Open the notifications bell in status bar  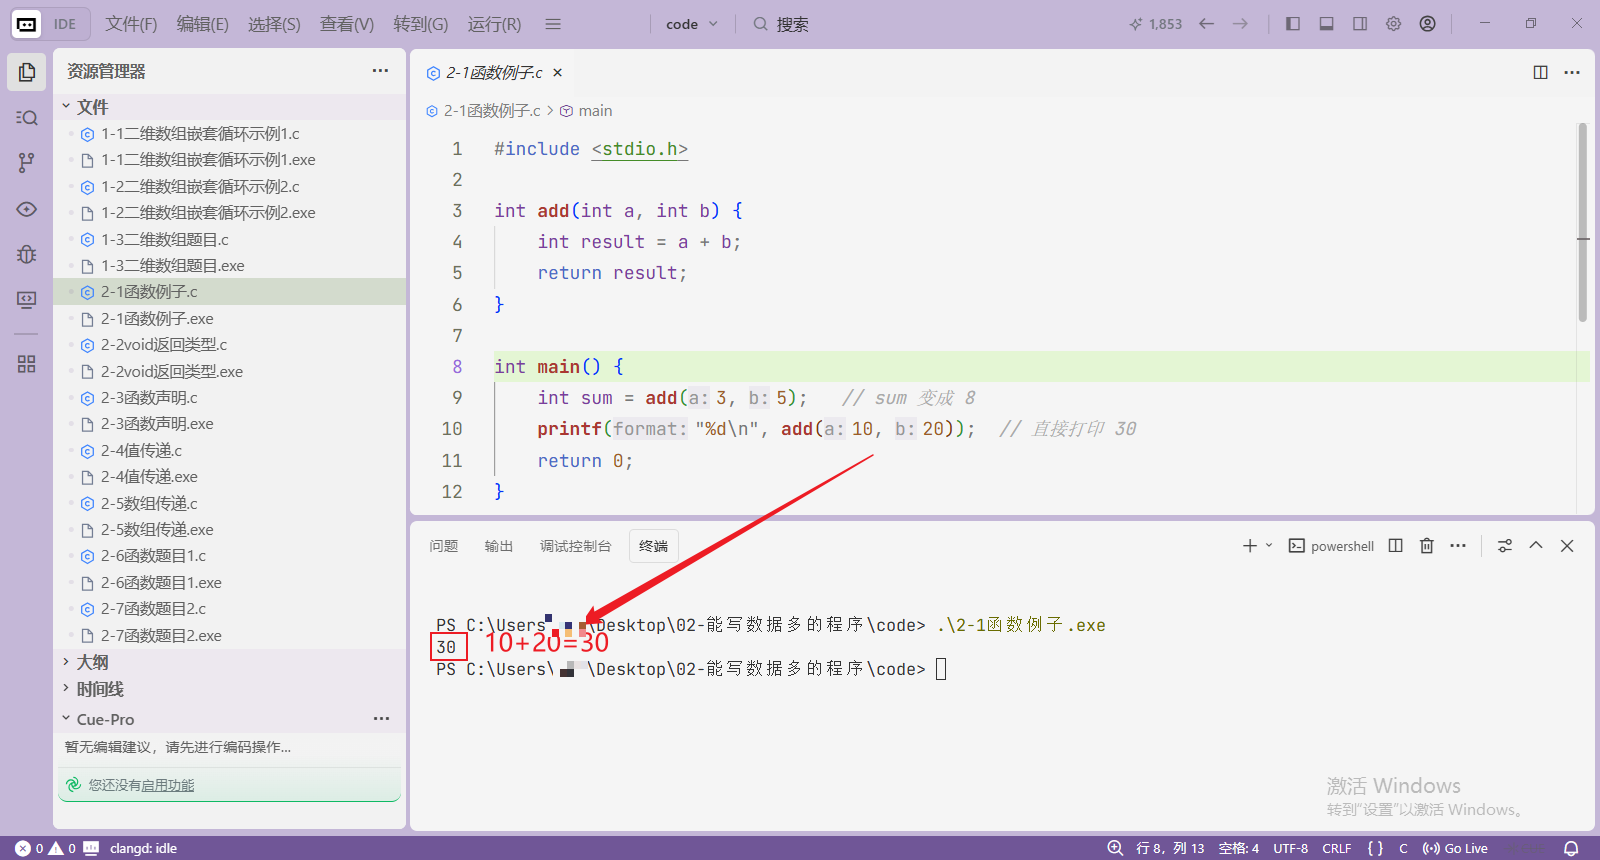[1571, 848]
